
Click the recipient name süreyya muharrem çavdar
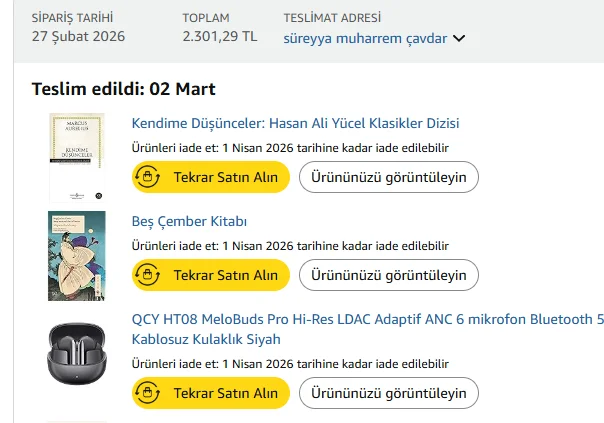point(365,39)
